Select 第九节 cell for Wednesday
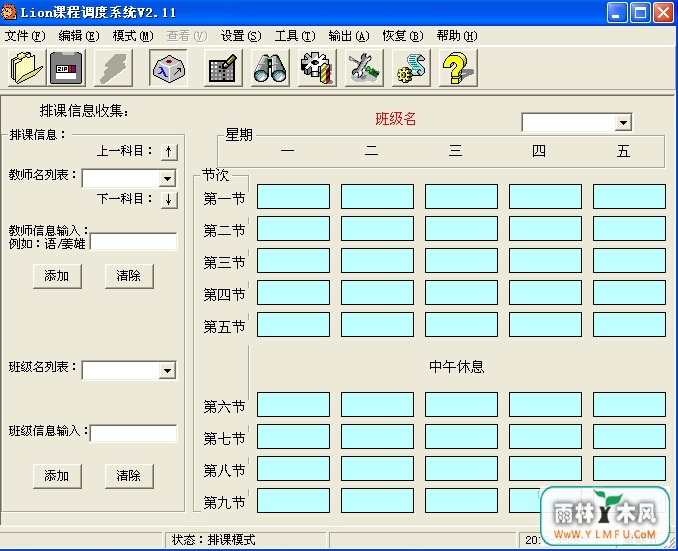This screenshot has width=678, height=551. click(x=461, y=500)
